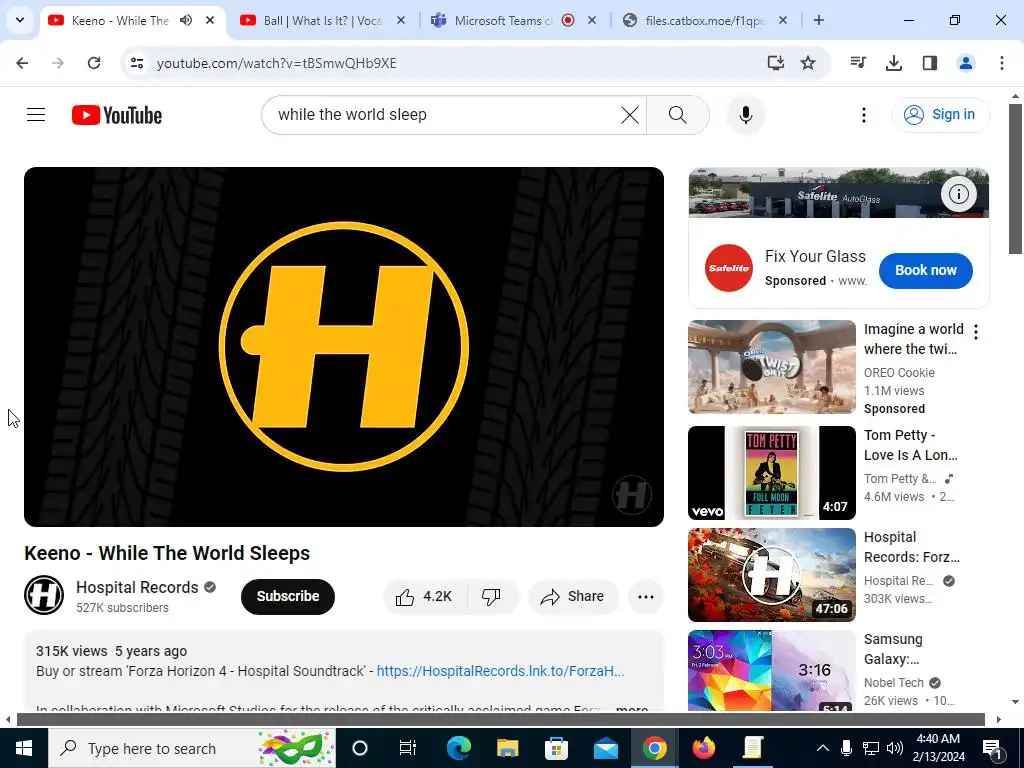1024x768 pixels.
Task: Click the Windows taskbar search box
Action: (x=192, y=748)
